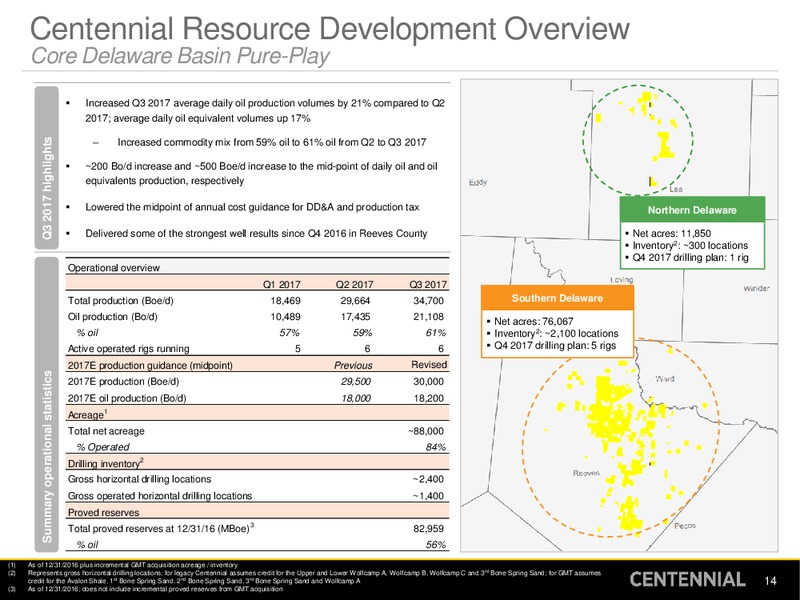The image size is (800, 600).
Task: Click the '~88,000' acreage value
Action: 426,431
